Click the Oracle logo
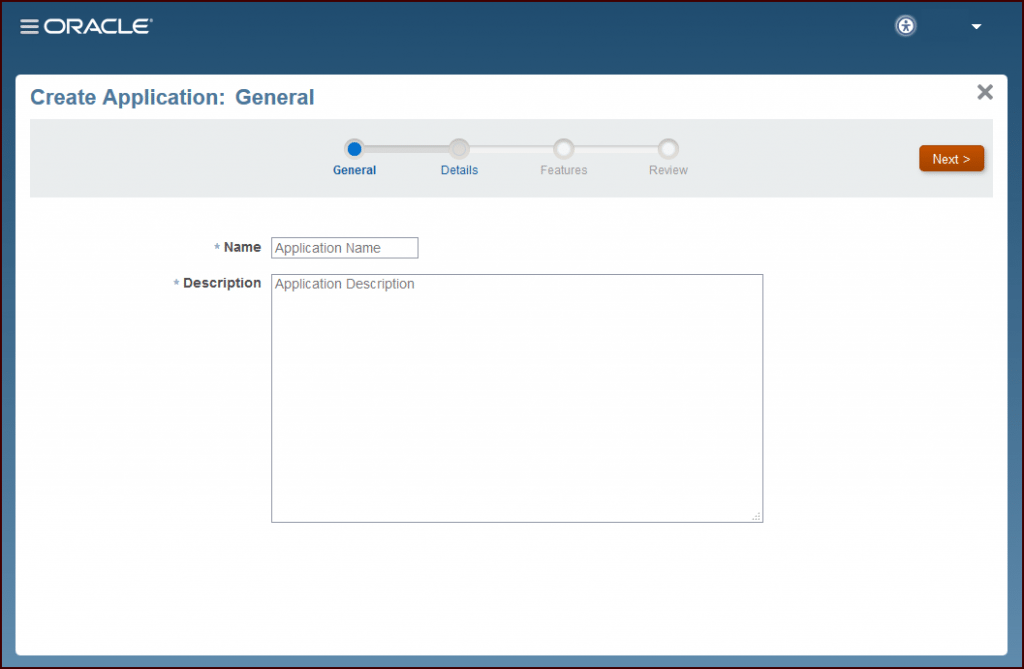This screenshot has width=1024, height=669. (x=98, y=26)
